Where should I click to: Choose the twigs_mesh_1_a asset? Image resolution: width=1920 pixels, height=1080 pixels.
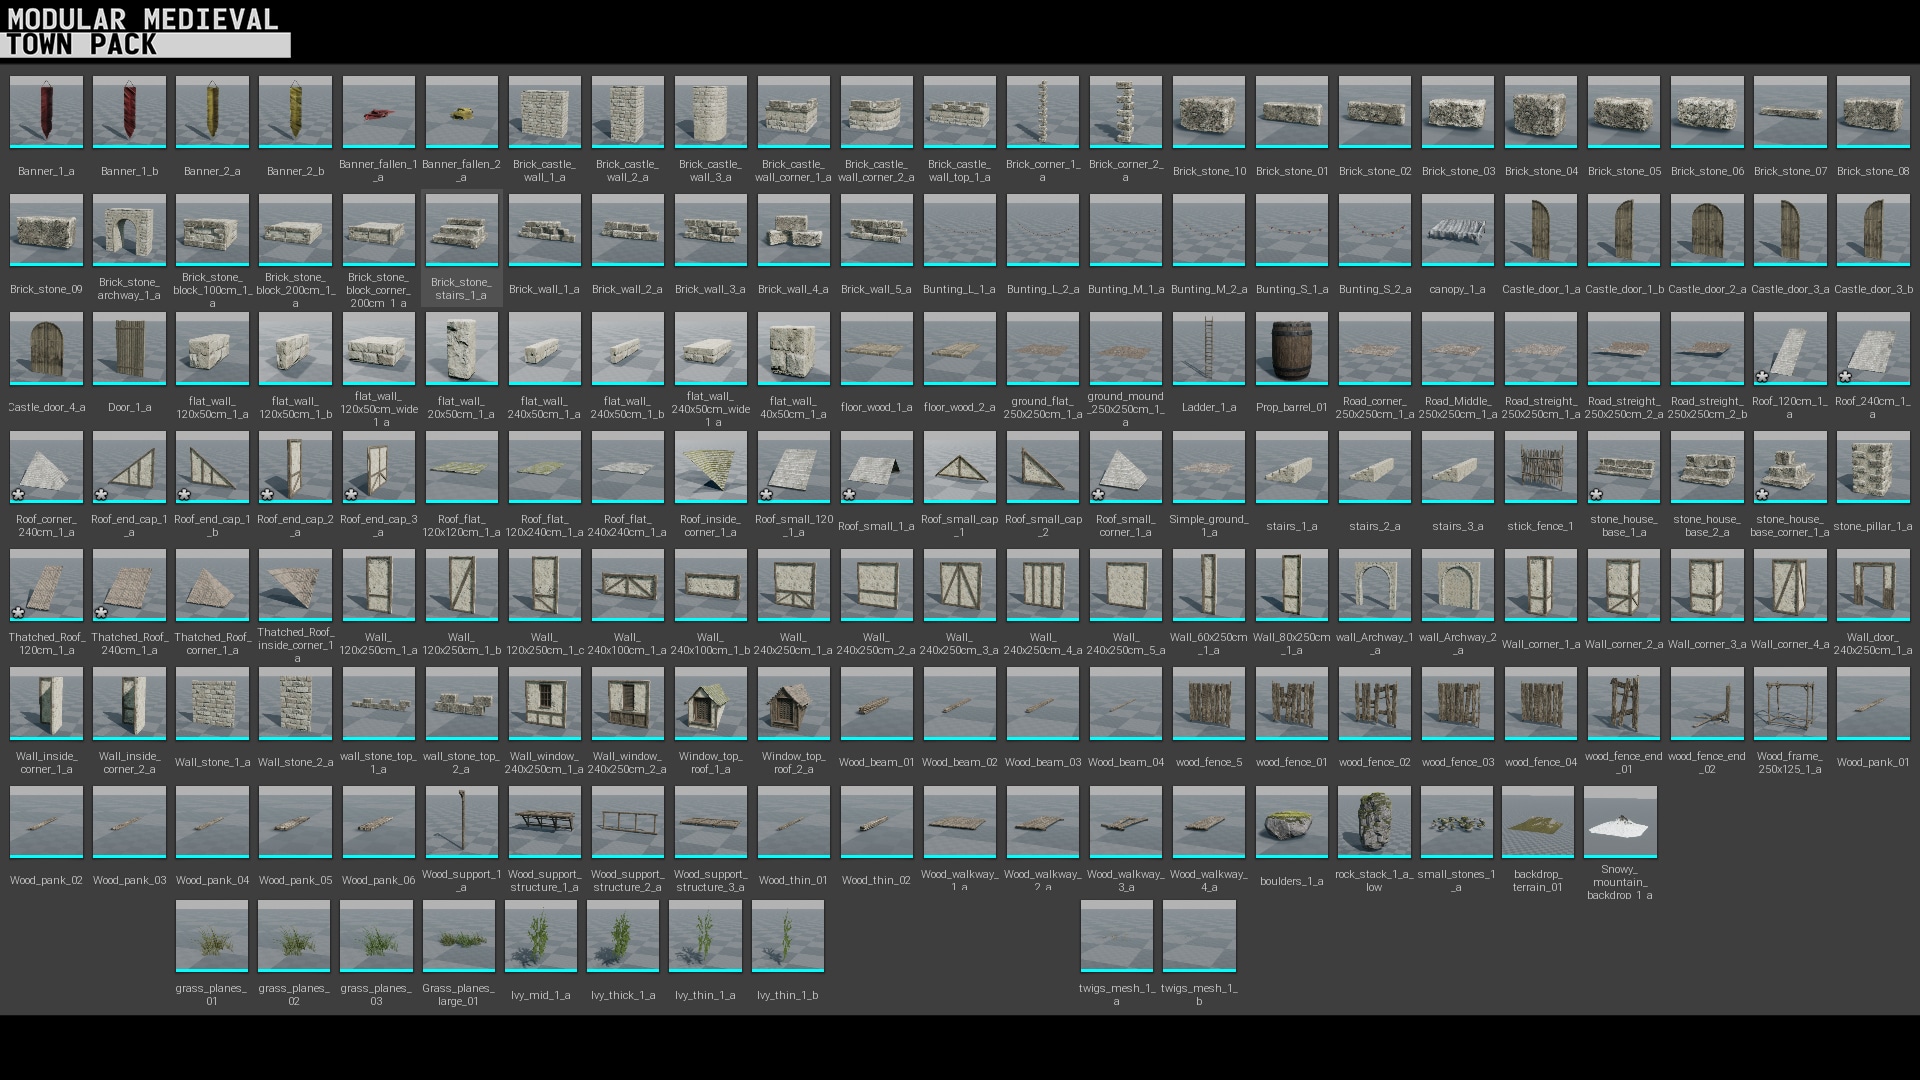(1116, 936)
